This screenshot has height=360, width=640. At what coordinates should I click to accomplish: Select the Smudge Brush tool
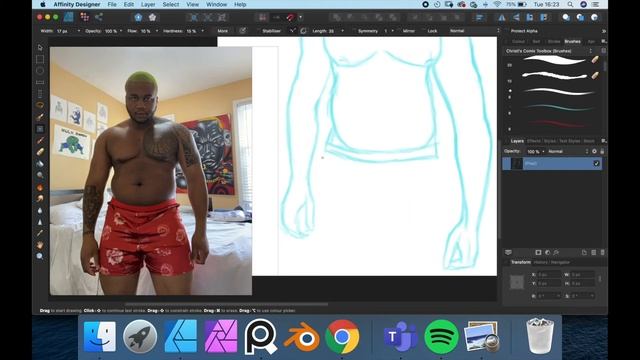coord(40,198)
